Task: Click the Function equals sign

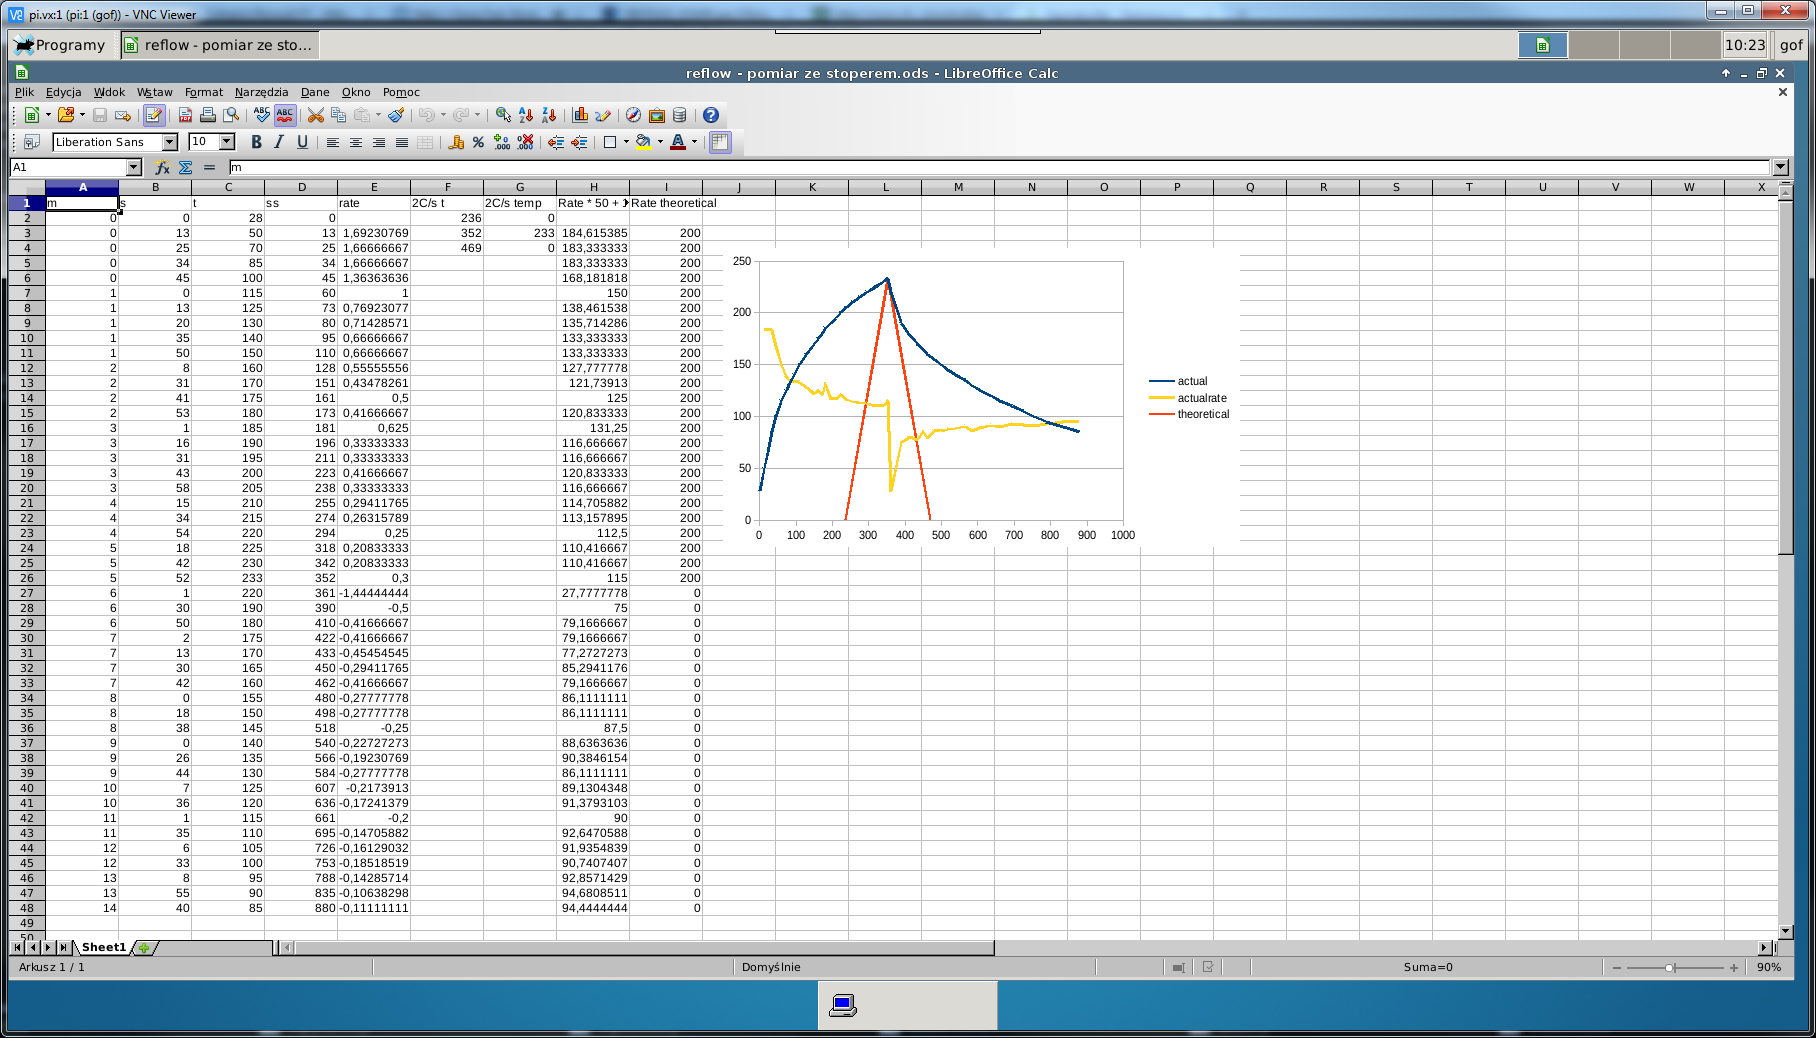Action: [x=209, y=167]
